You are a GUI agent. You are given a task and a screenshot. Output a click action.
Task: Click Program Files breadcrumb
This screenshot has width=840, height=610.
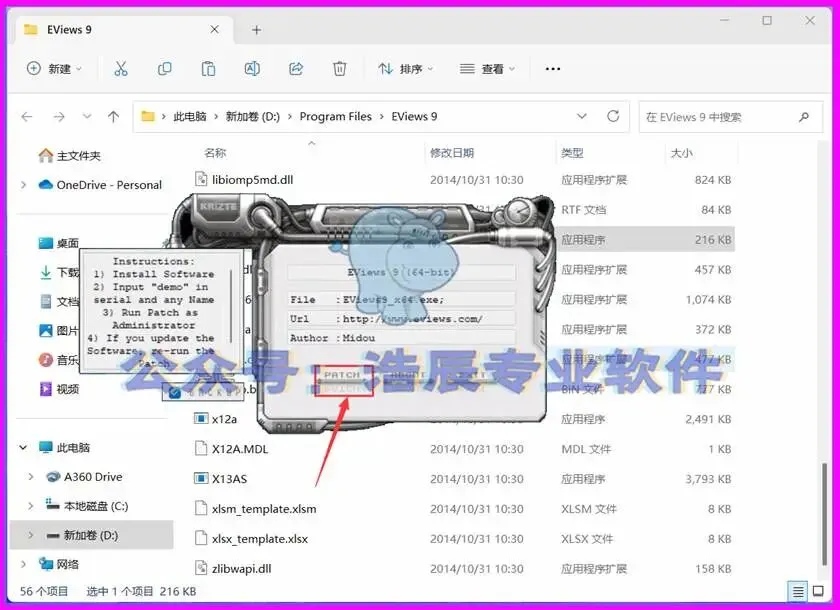335,117
